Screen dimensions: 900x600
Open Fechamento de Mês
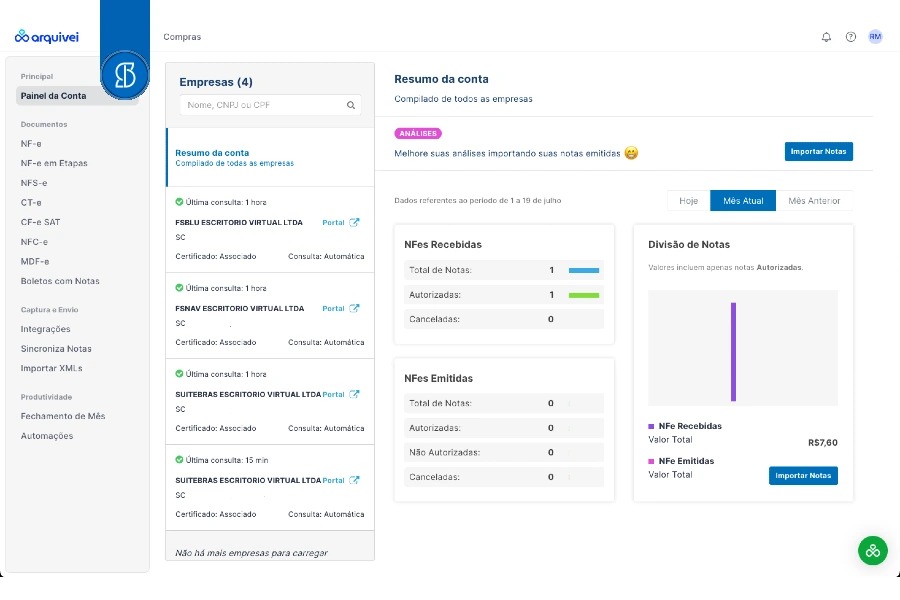pyautogui.click(x=63, y=416)
